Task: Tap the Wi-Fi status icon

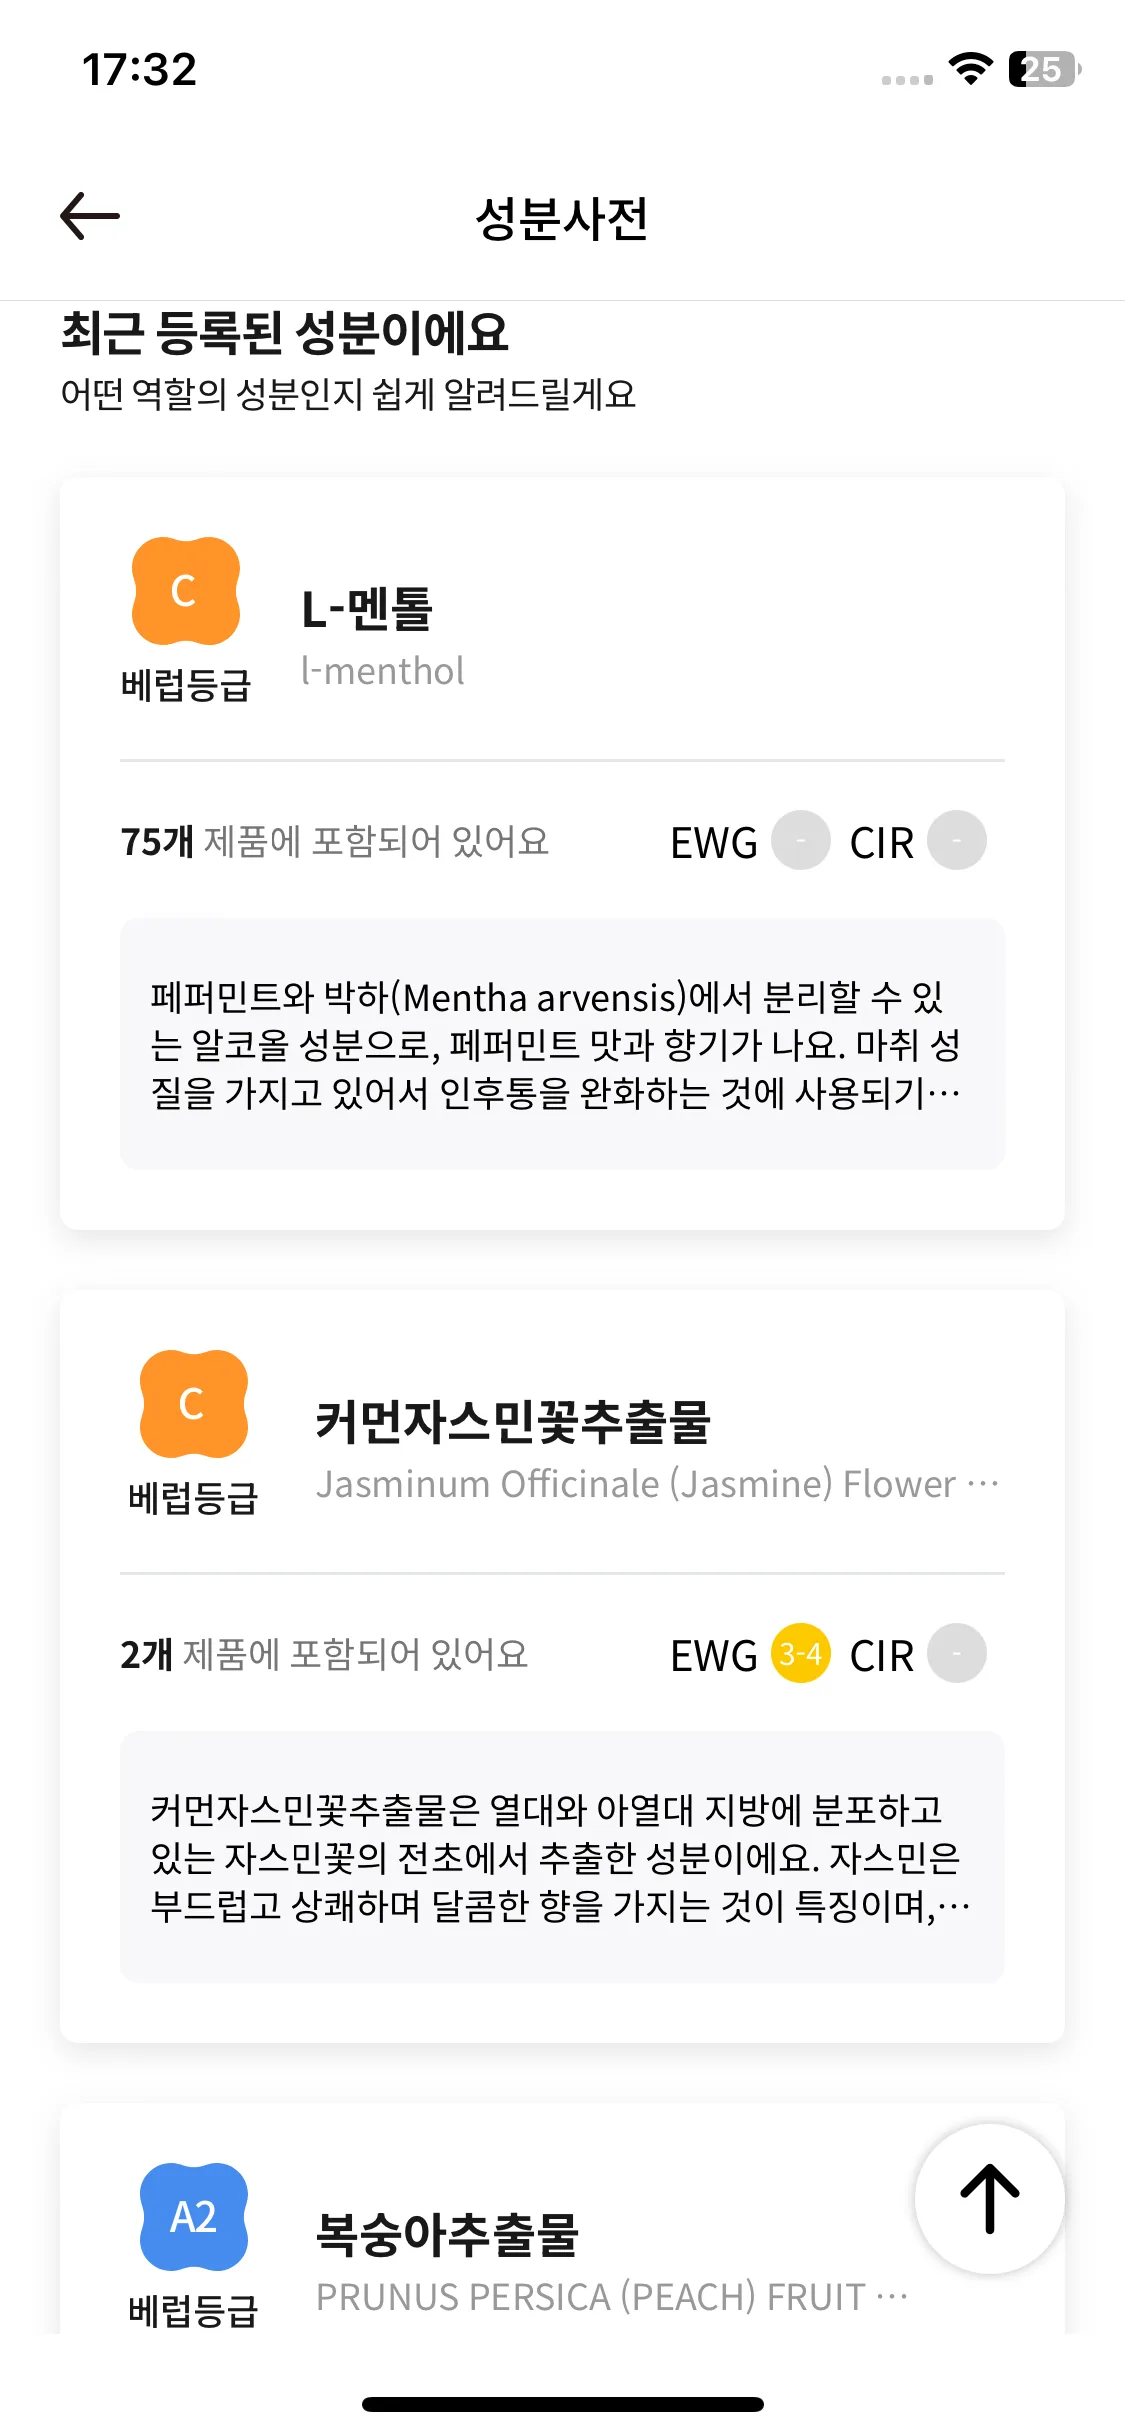Action: (970, 69)
